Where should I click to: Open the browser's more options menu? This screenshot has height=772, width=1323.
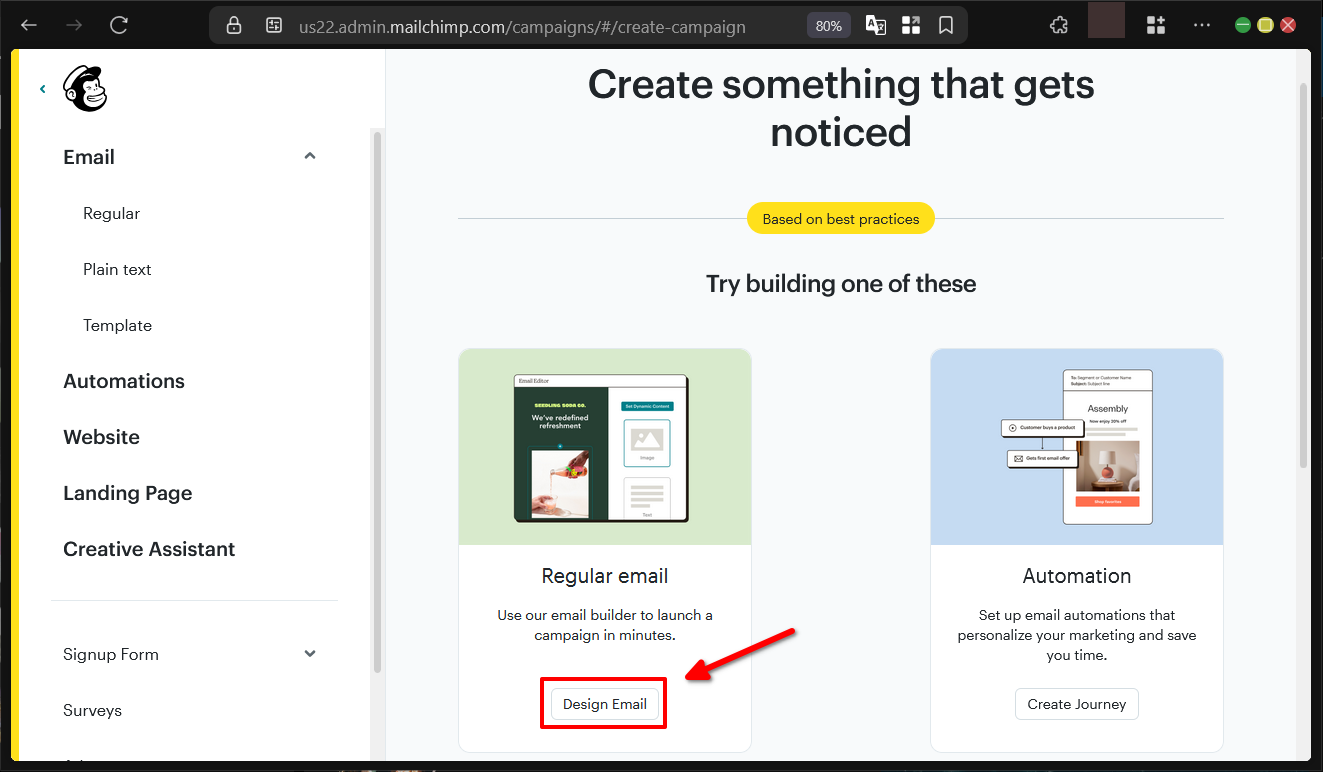(x=1201, y=24)
